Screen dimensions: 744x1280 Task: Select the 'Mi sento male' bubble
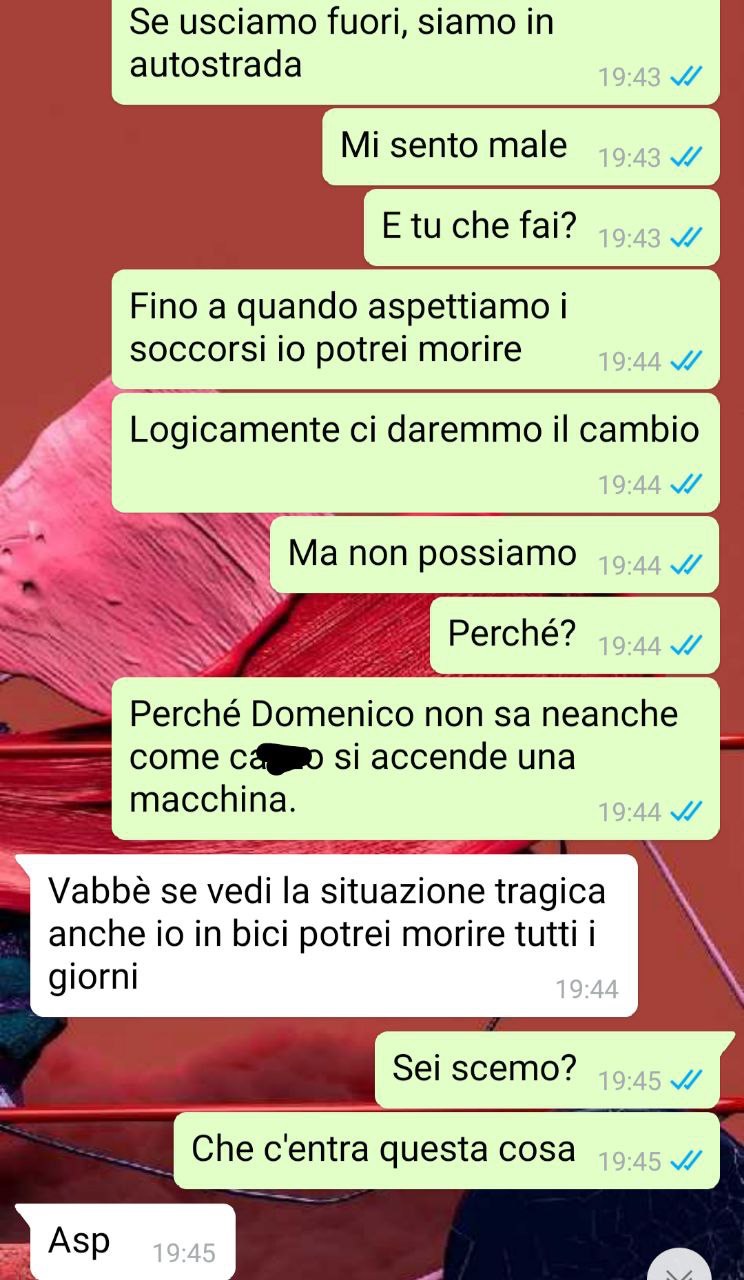click(x=520, y=146)
